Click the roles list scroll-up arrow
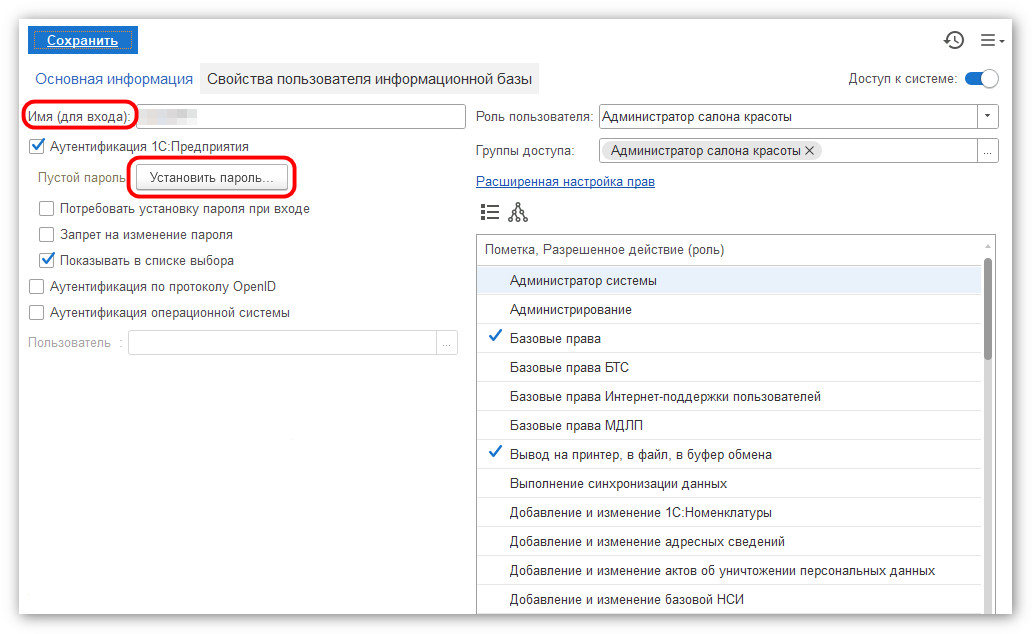The height and width of the screenshot is (634, 1032). 987,246
